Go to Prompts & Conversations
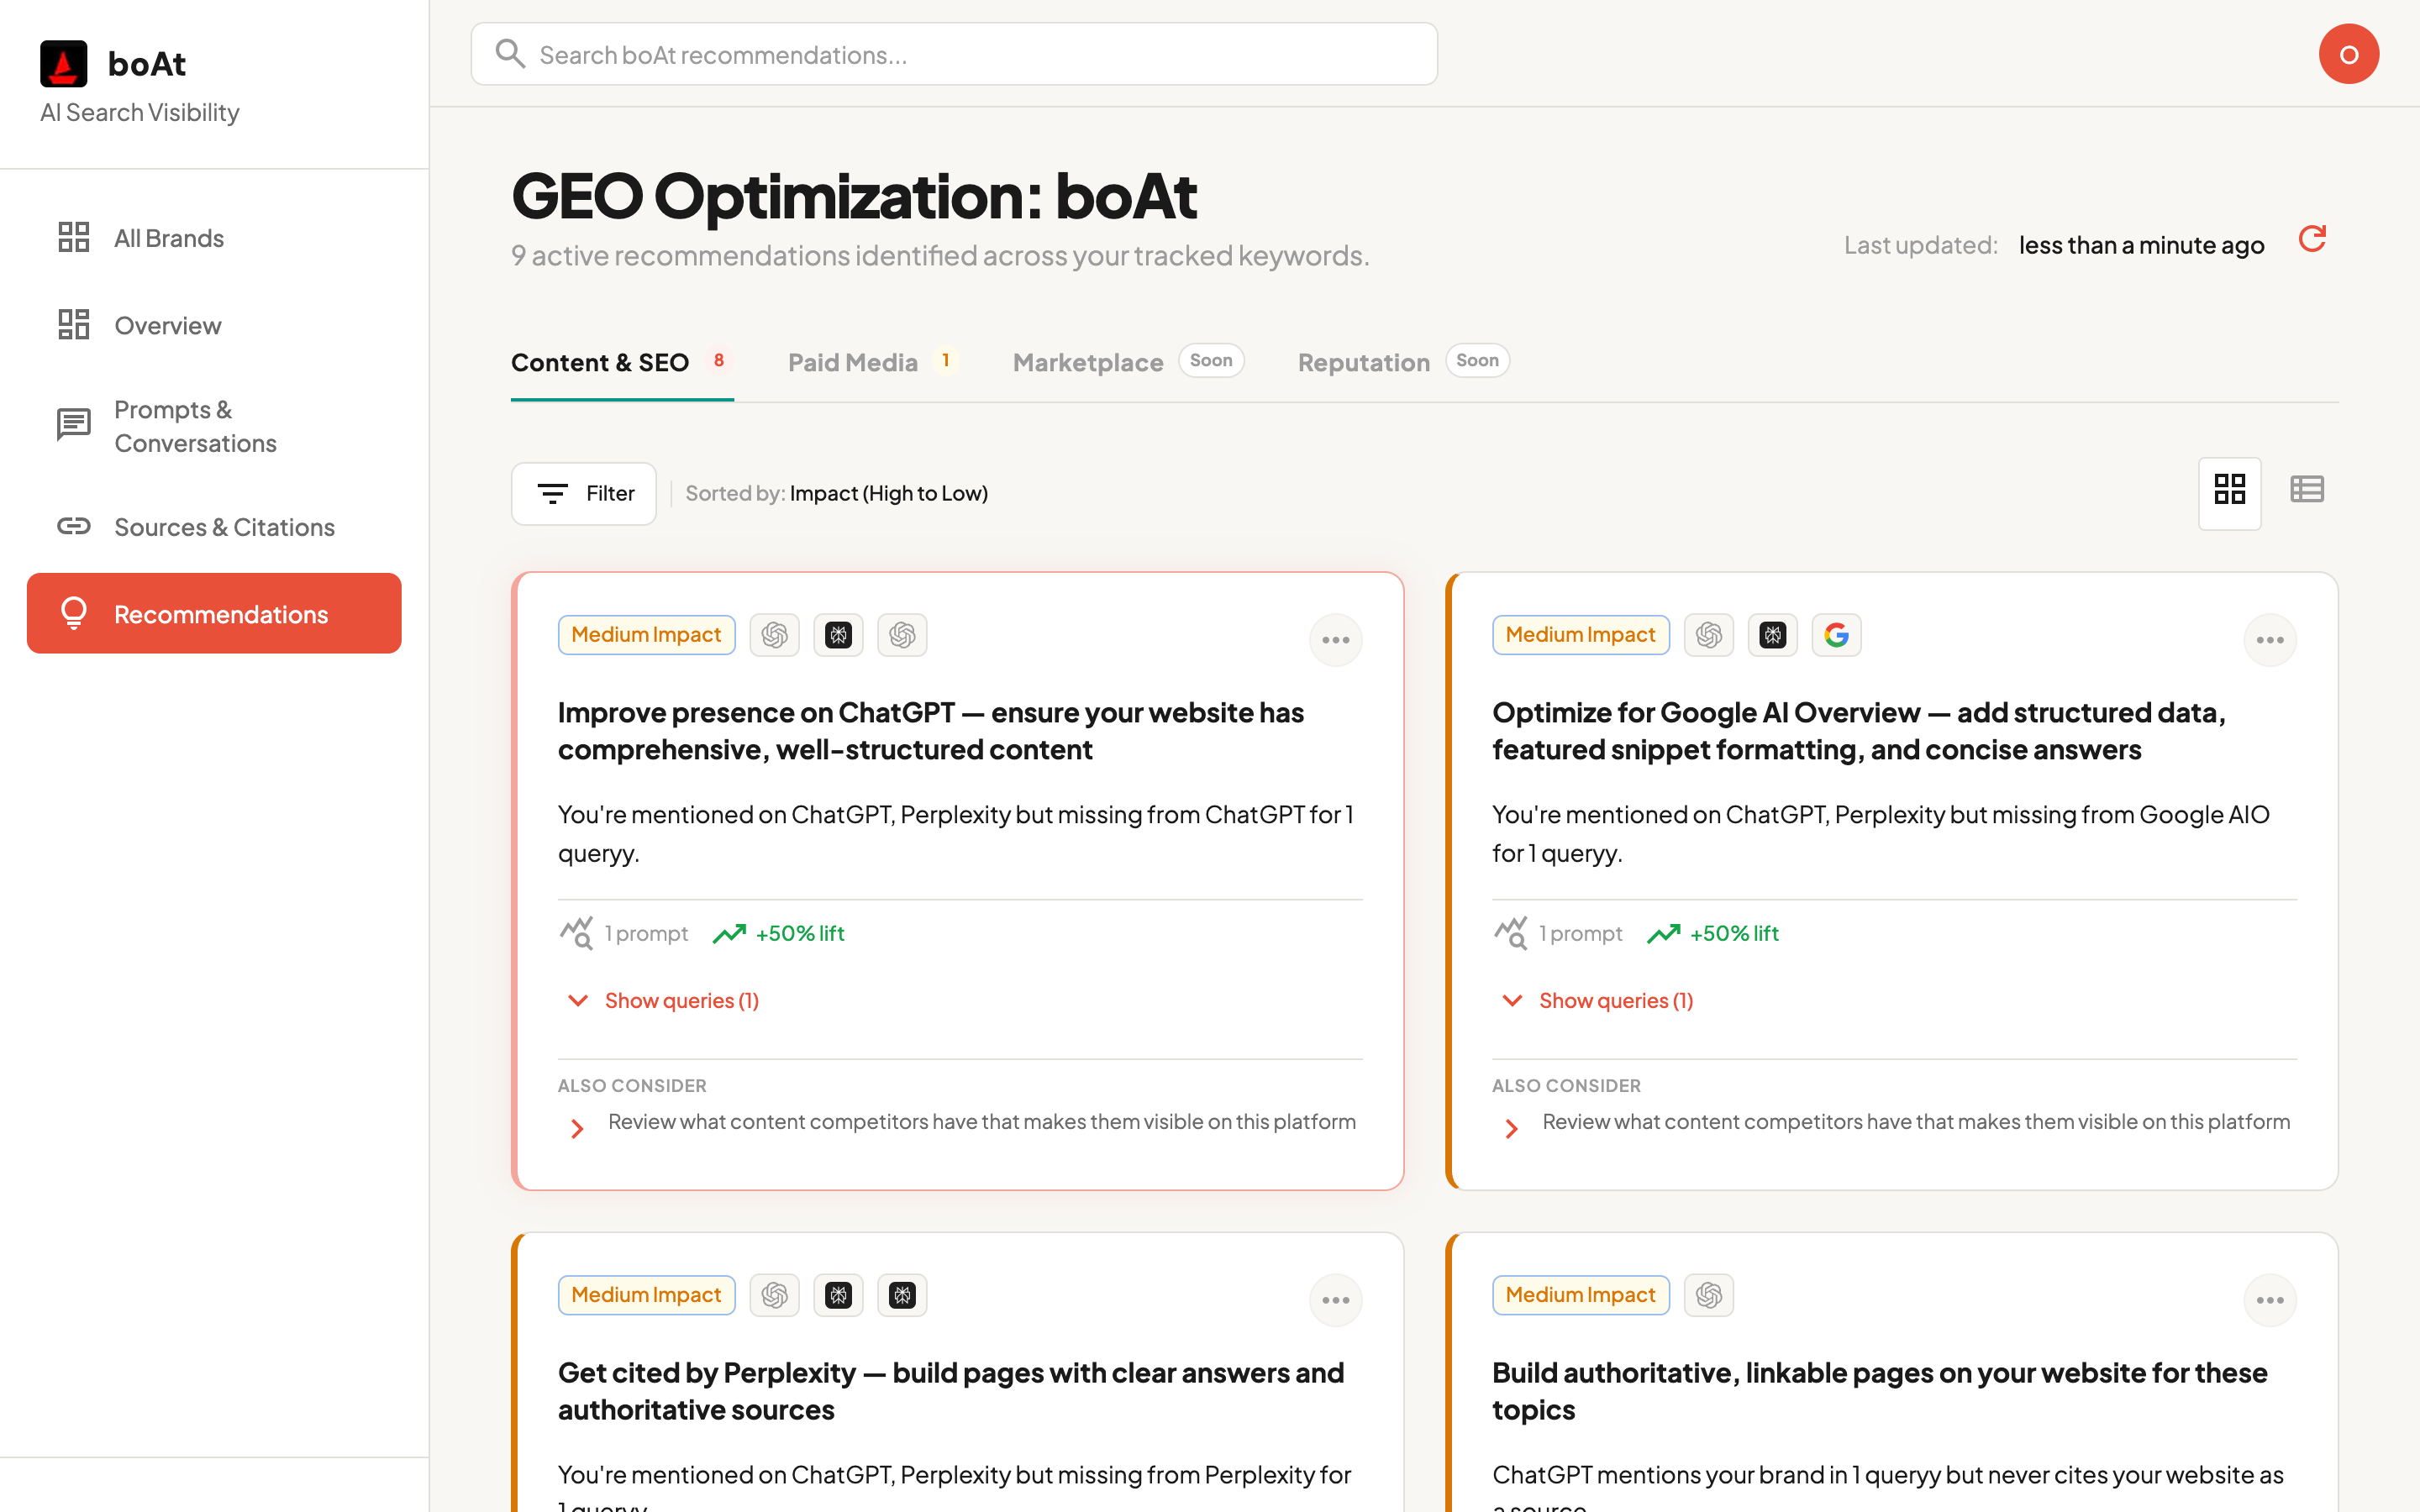The height and width of the screenshot is (1512, 2420). tap(195, 426)
